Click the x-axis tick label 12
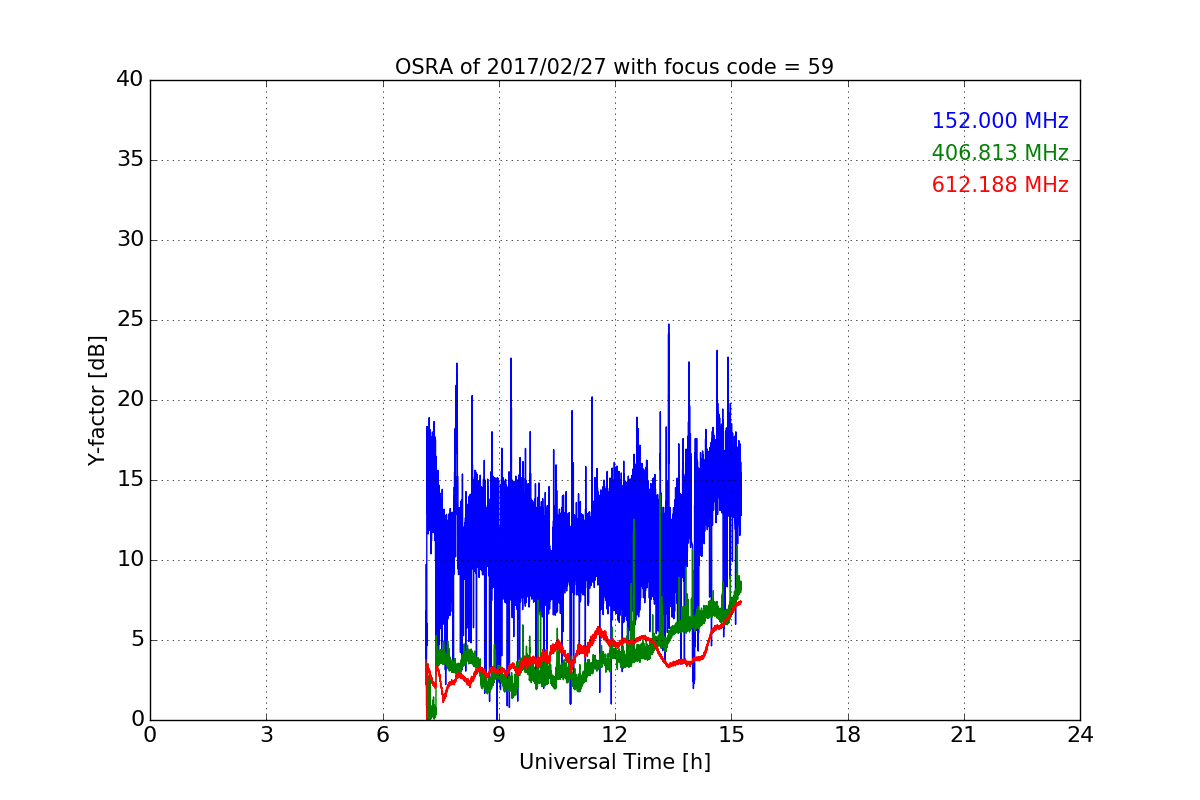1200x800 pixels. 615,735
